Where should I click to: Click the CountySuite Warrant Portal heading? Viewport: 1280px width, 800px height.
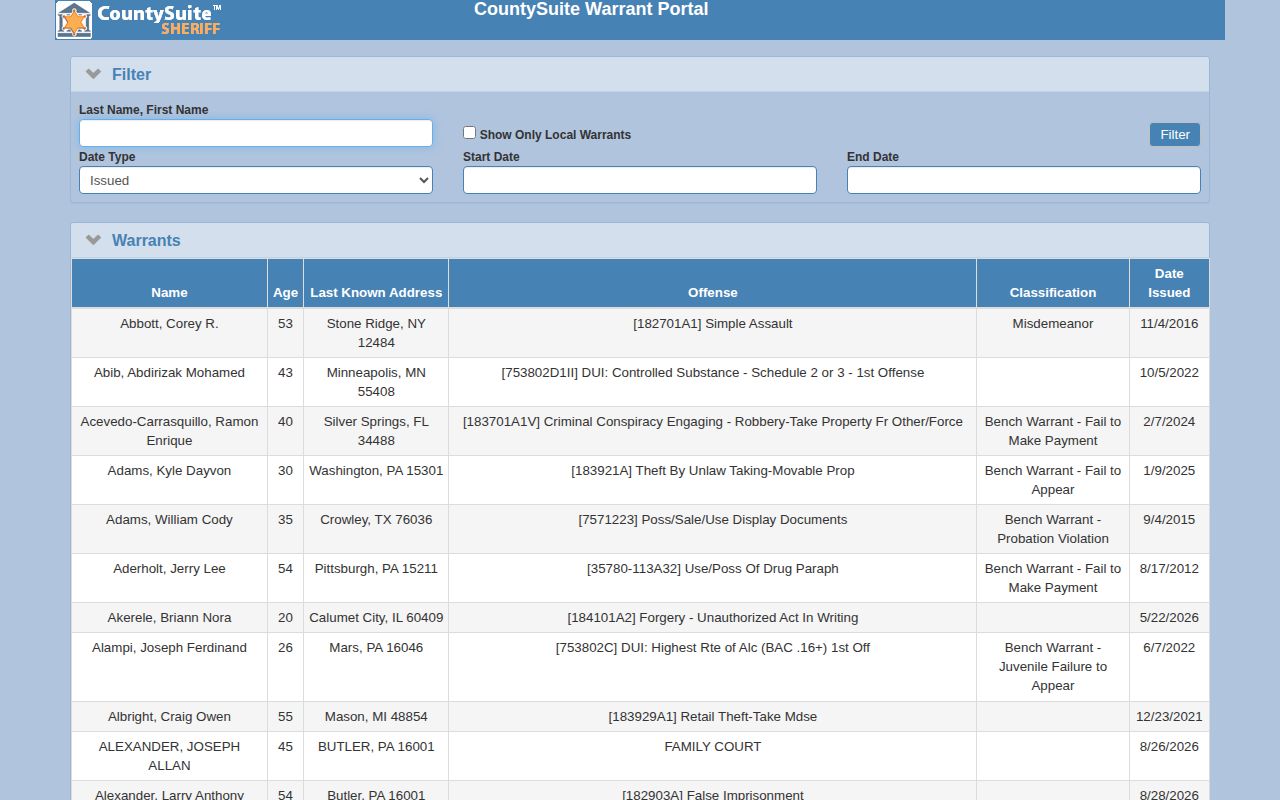[x=591, y=10]
